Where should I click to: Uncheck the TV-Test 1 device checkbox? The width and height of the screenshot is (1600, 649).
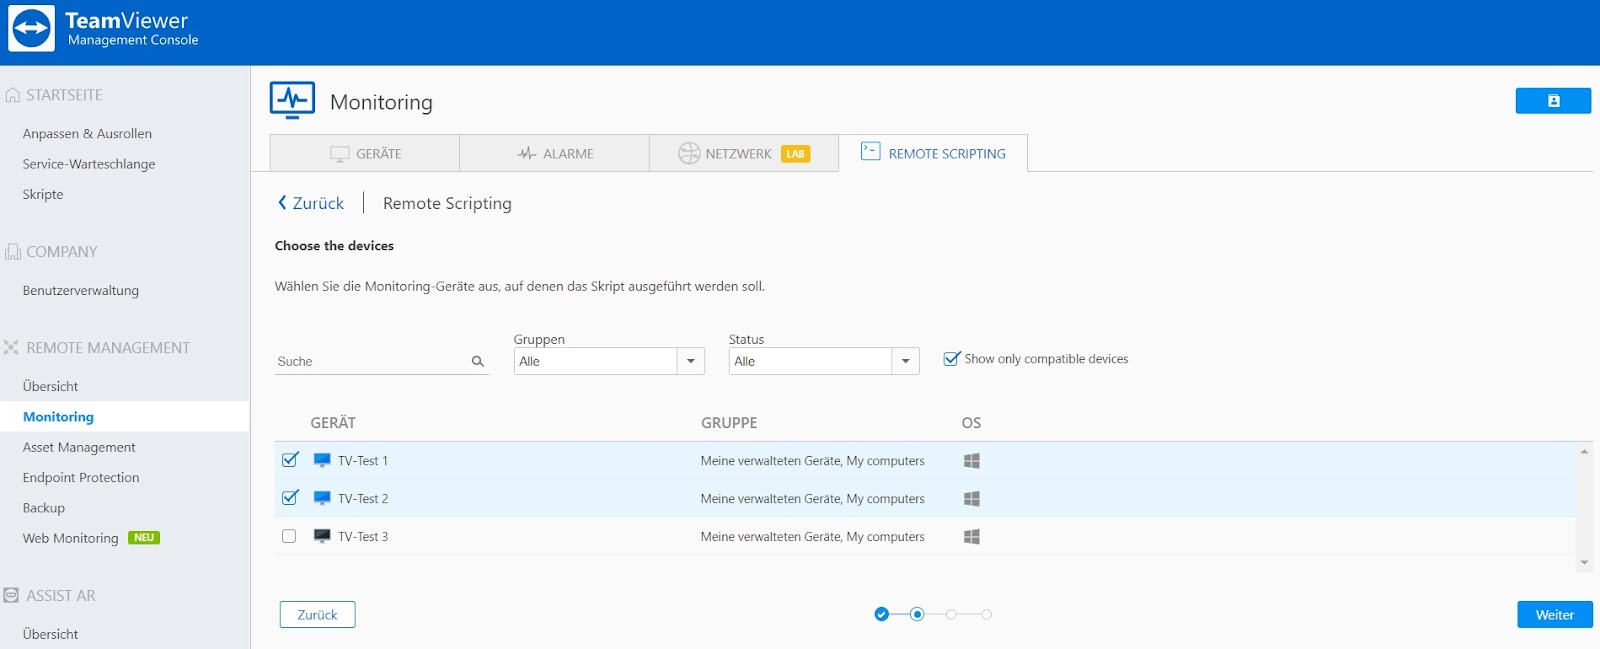tap(290, 460)
